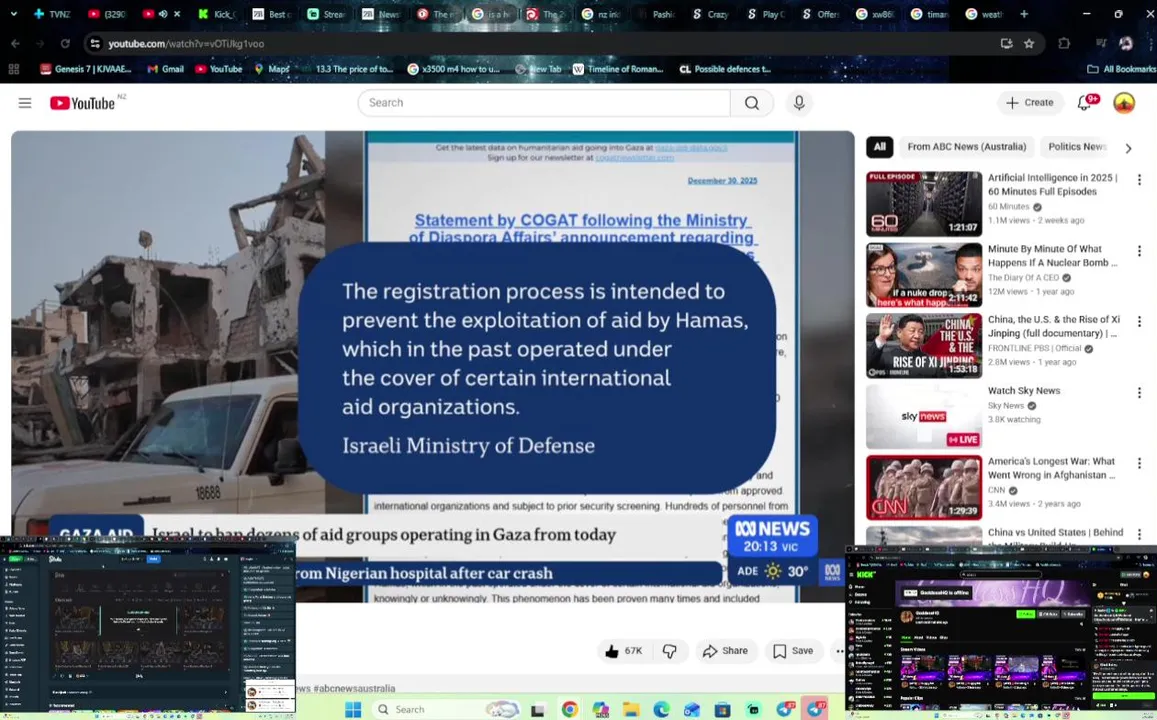This screenshot has width=1157, height=720.
Task: Open options for China, the U.S. & Xi video
Action: click(x=1139, y=322)
